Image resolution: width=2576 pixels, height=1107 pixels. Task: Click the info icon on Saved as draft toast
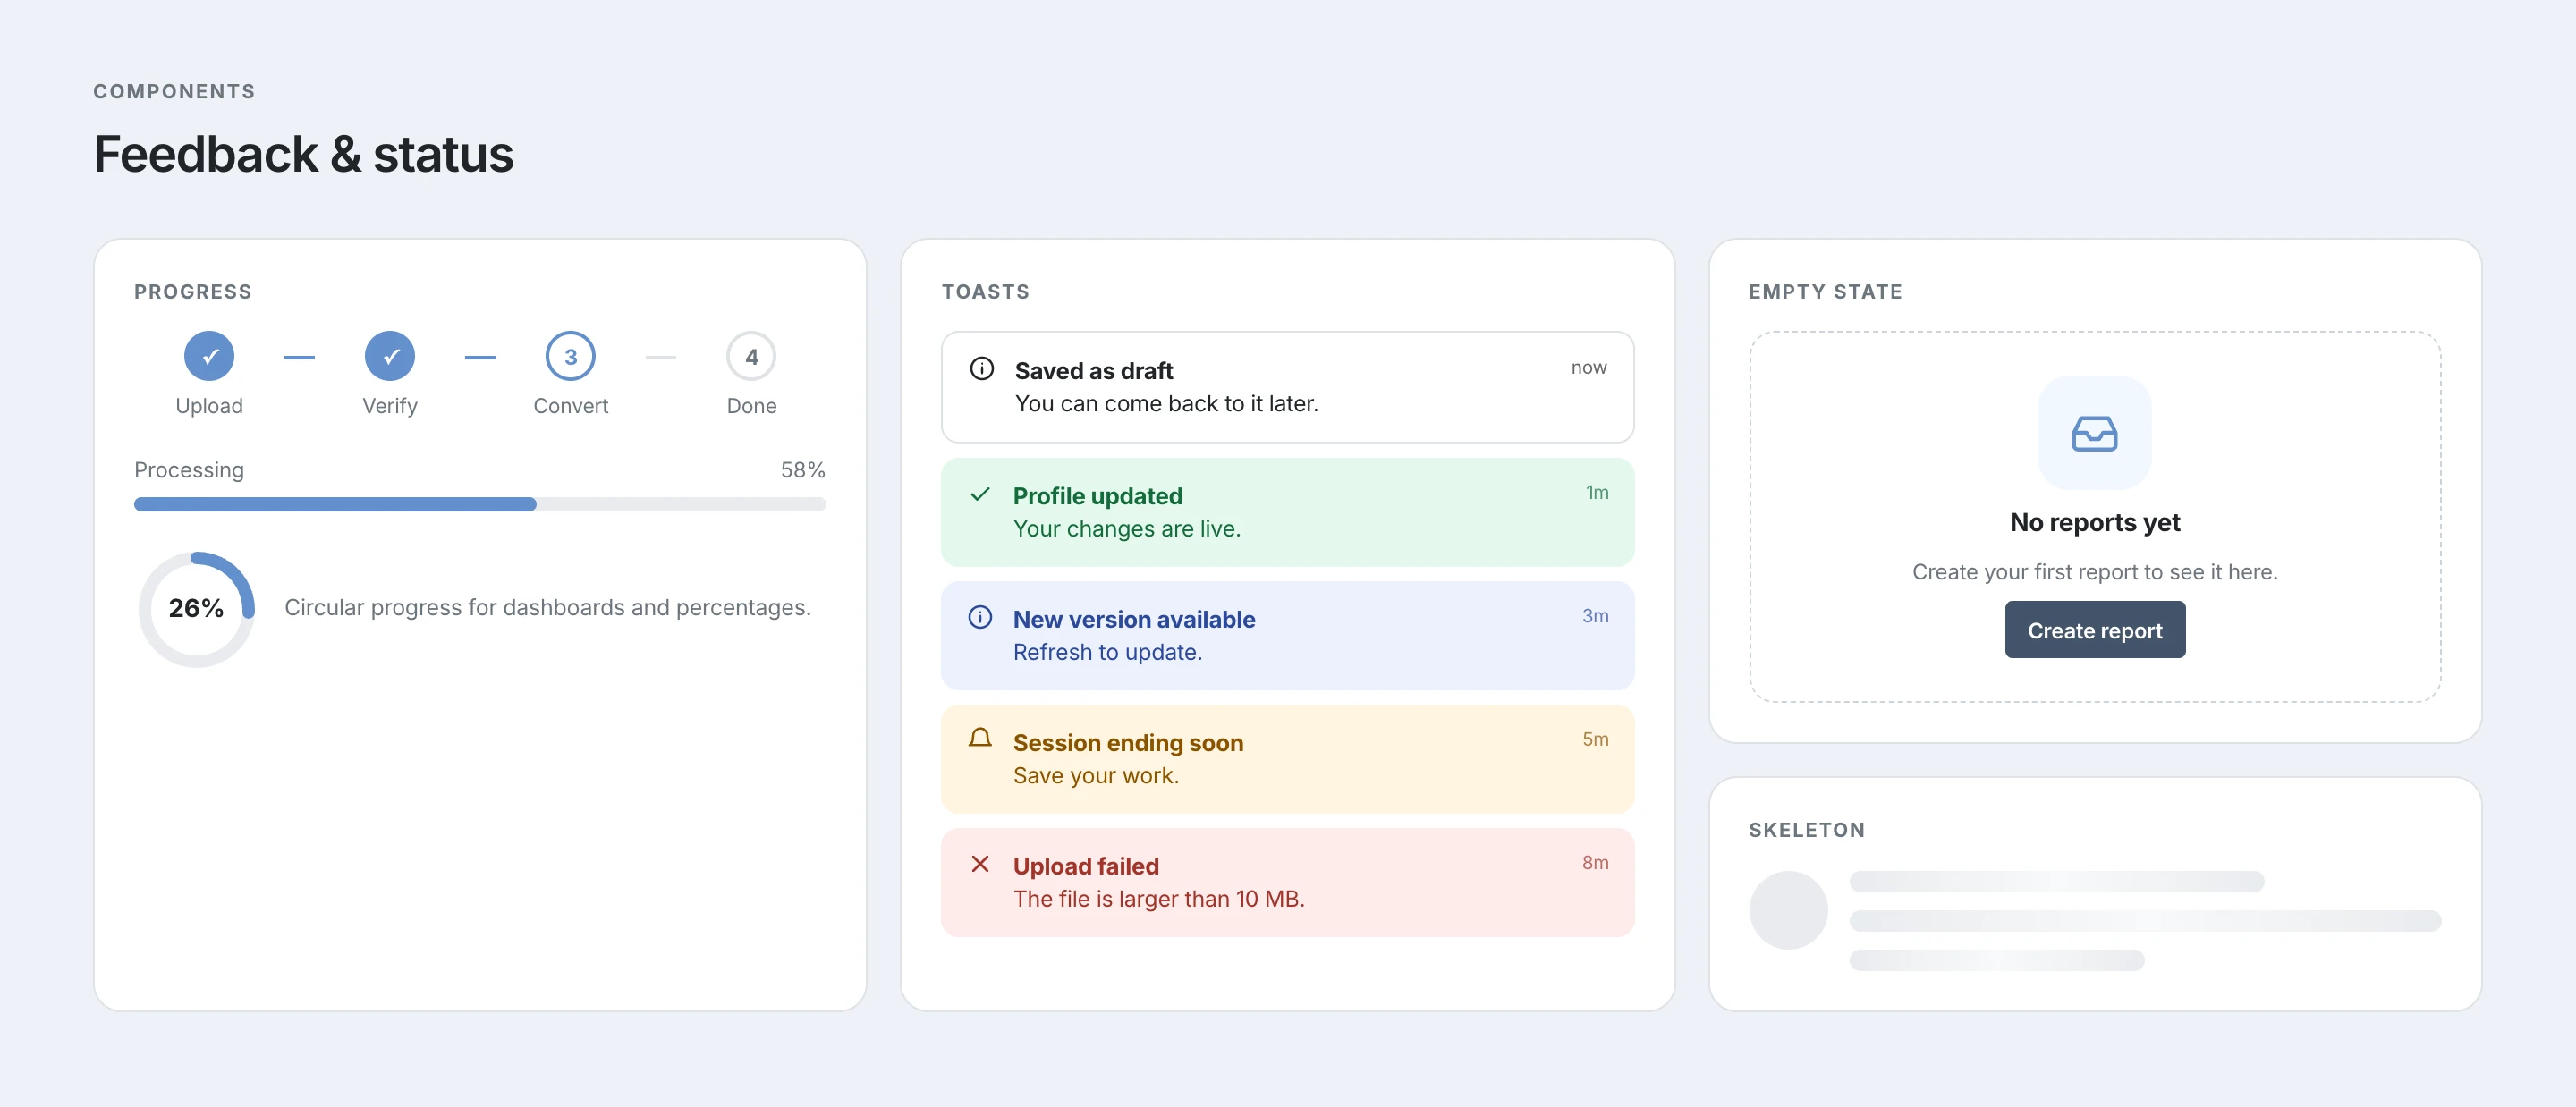pyautogui.click(x=982, y=369)
